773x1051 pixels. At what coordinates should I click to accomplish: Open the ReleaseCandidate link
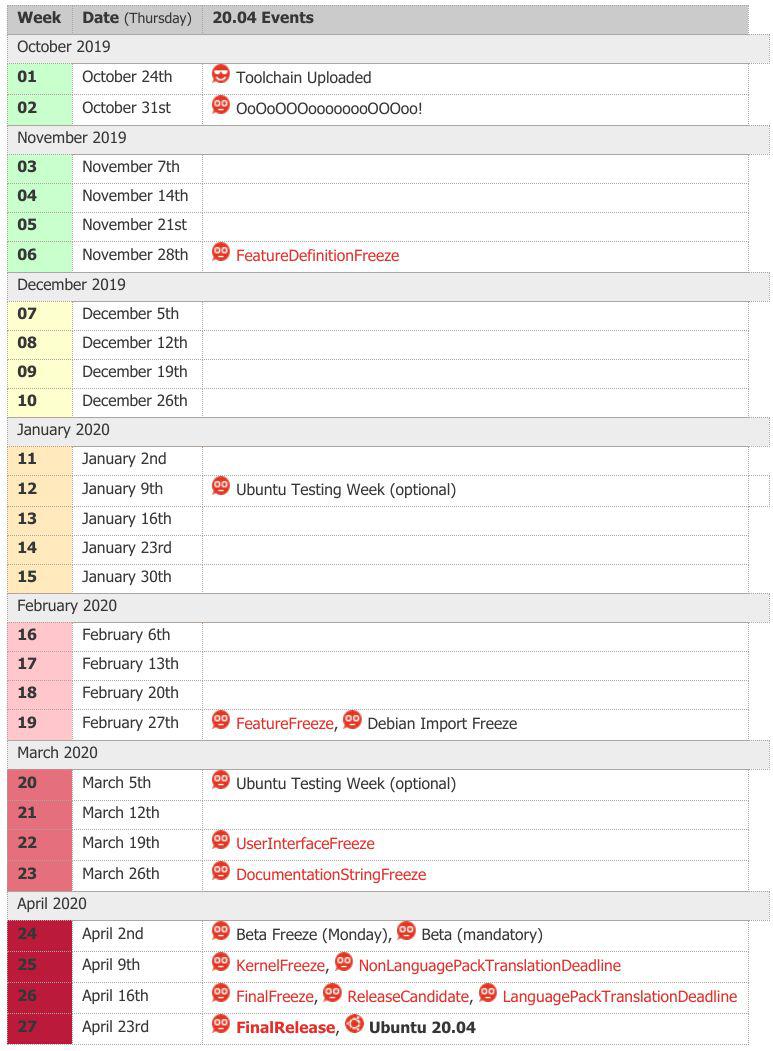pyautogui.click(x=408, y=996)
